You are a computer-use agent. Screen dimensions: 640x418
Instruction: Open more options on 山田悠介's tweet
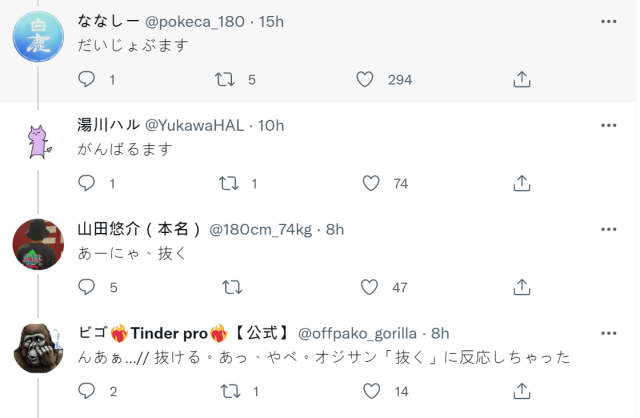608,229
